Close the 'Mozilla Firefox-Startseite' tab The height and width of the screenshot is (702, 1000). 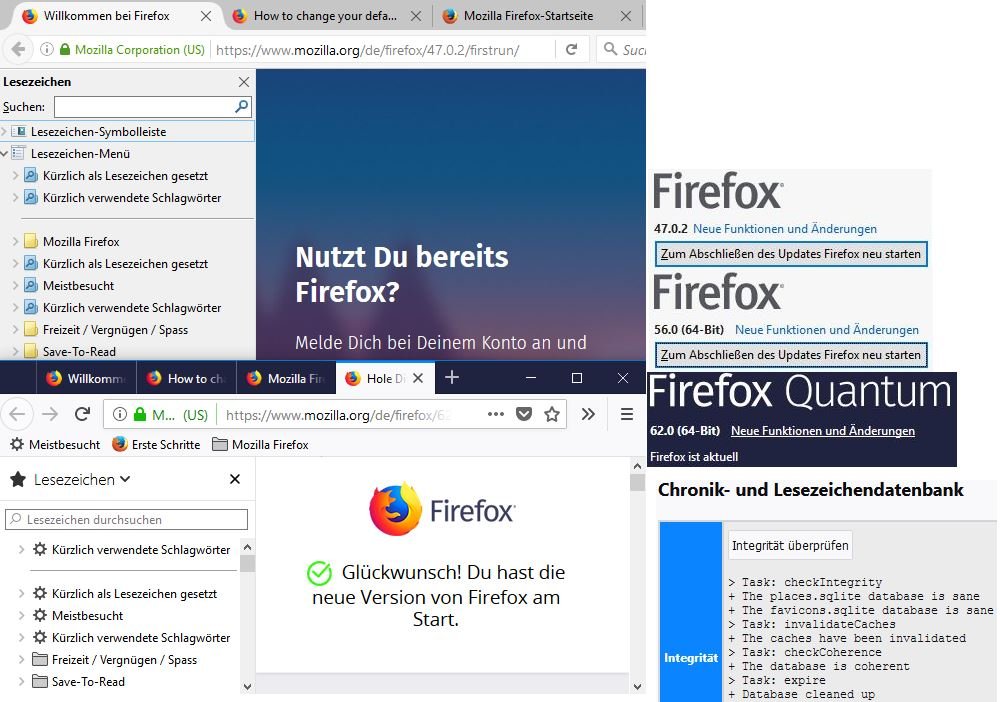(x=626, y=16)
